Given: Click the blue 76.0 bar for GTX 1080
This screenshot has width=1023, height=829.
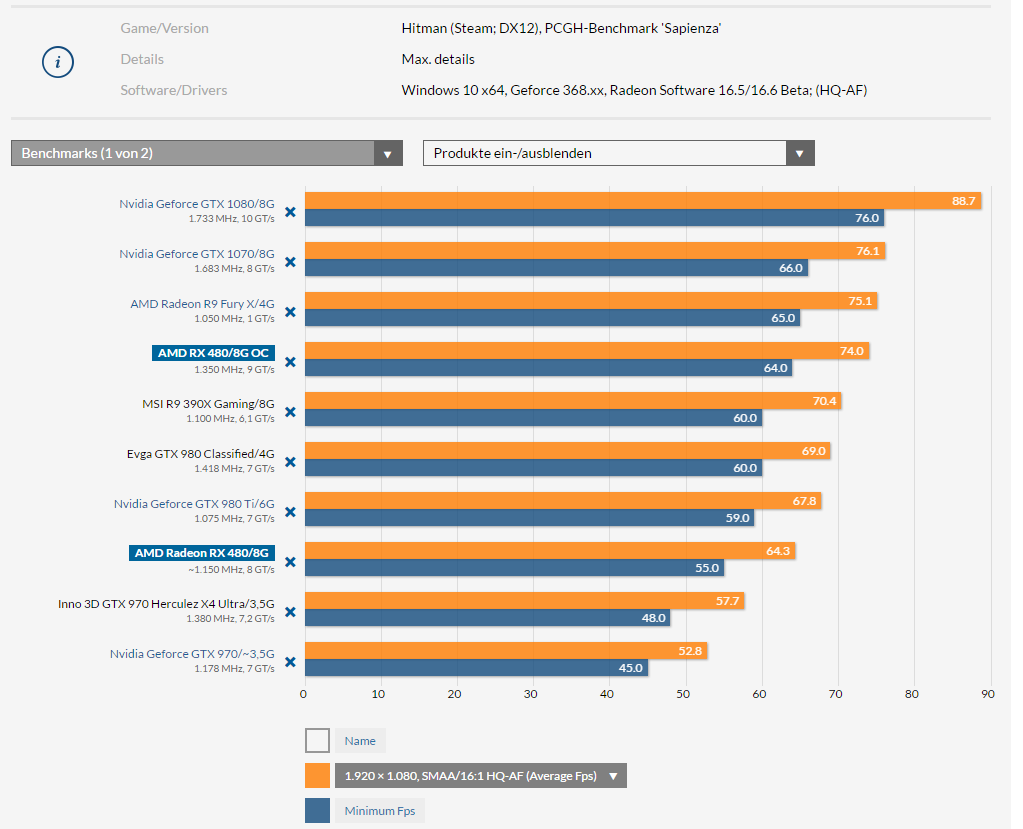Looking at the screenshot, I should (x=594, y=218).
